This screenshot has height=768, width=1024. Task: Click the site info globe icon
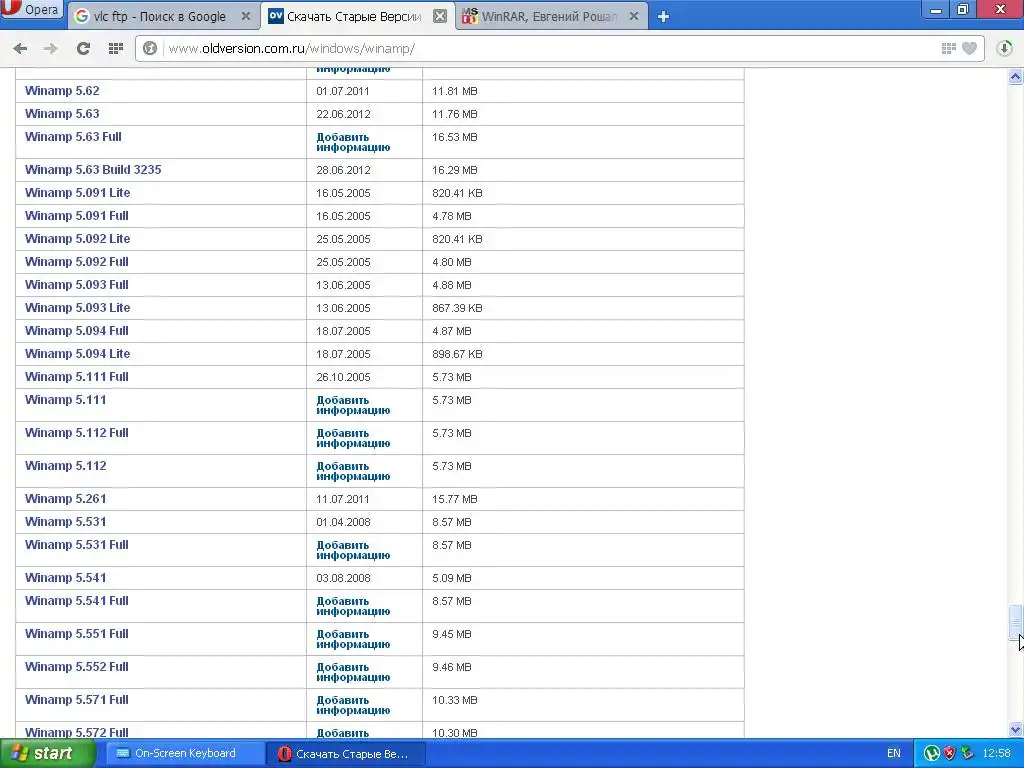pyautogui.click(x=150, y=48)
